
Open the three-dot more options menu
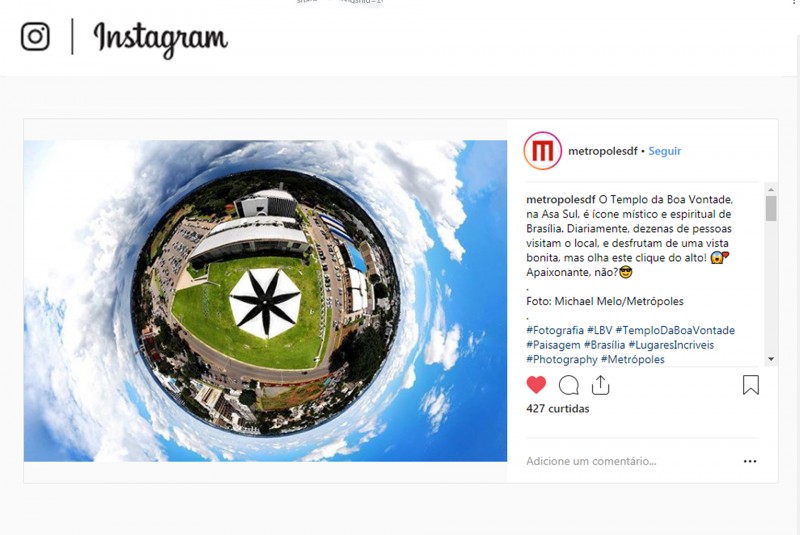pyautogui.click(x=750, y=461)
